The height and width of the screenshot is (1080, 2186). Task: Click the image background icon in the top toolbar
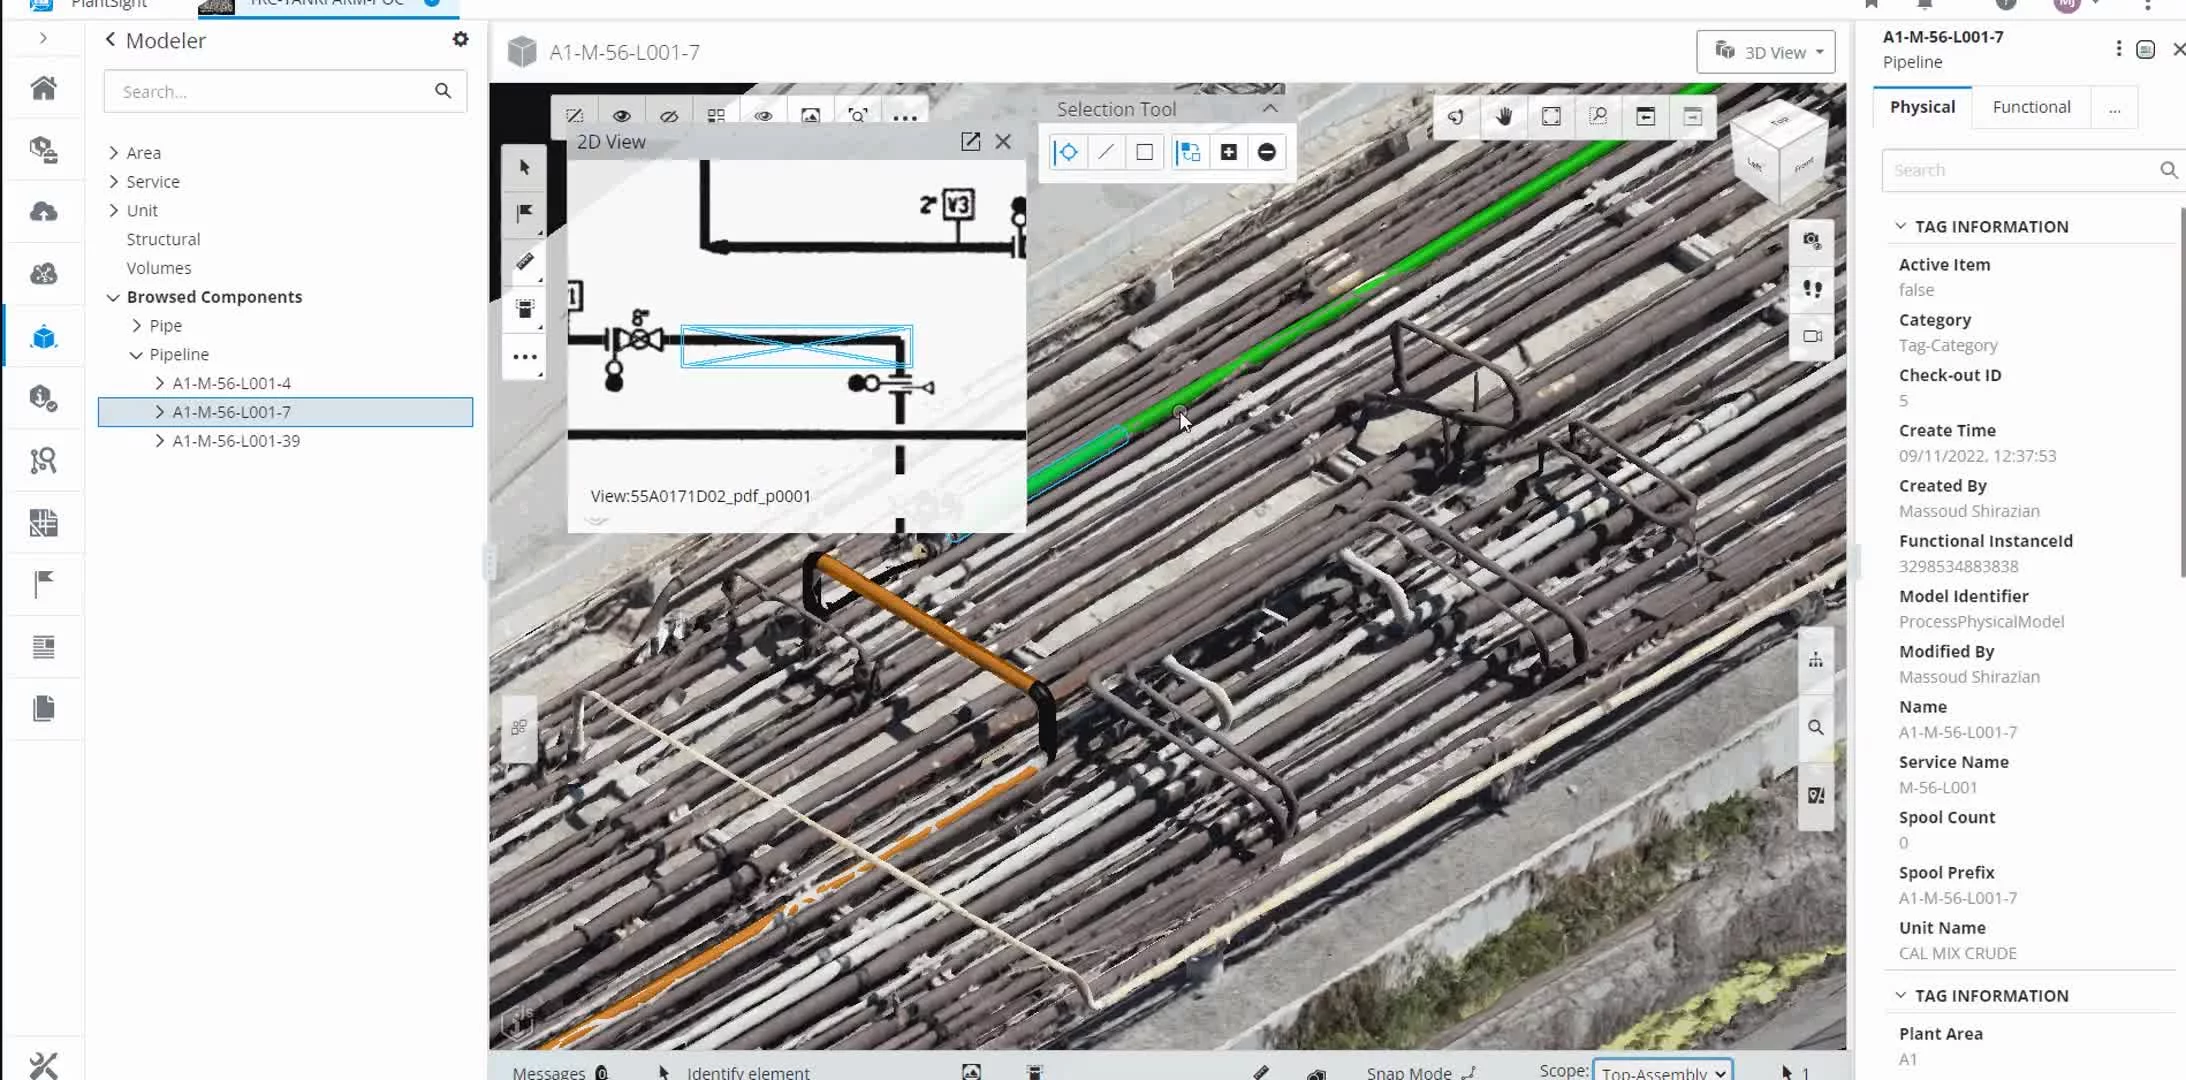tap(811, 116)
